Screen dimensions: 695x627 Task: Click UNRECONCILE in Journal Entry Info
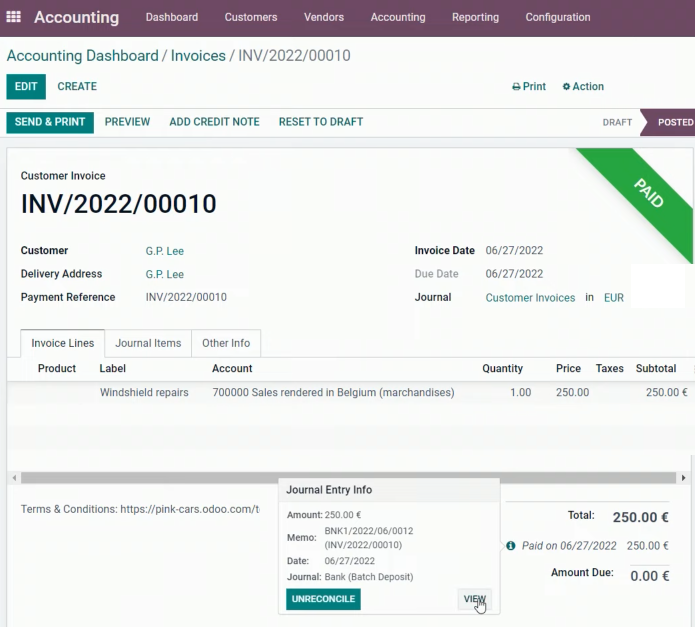click(323, 599)
